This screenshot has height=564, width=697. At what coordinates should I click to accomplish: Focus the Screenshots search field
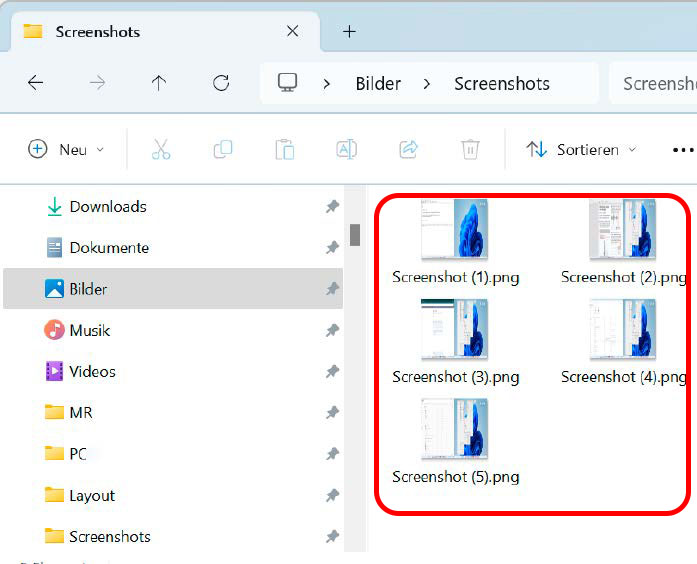pos(653,84)
